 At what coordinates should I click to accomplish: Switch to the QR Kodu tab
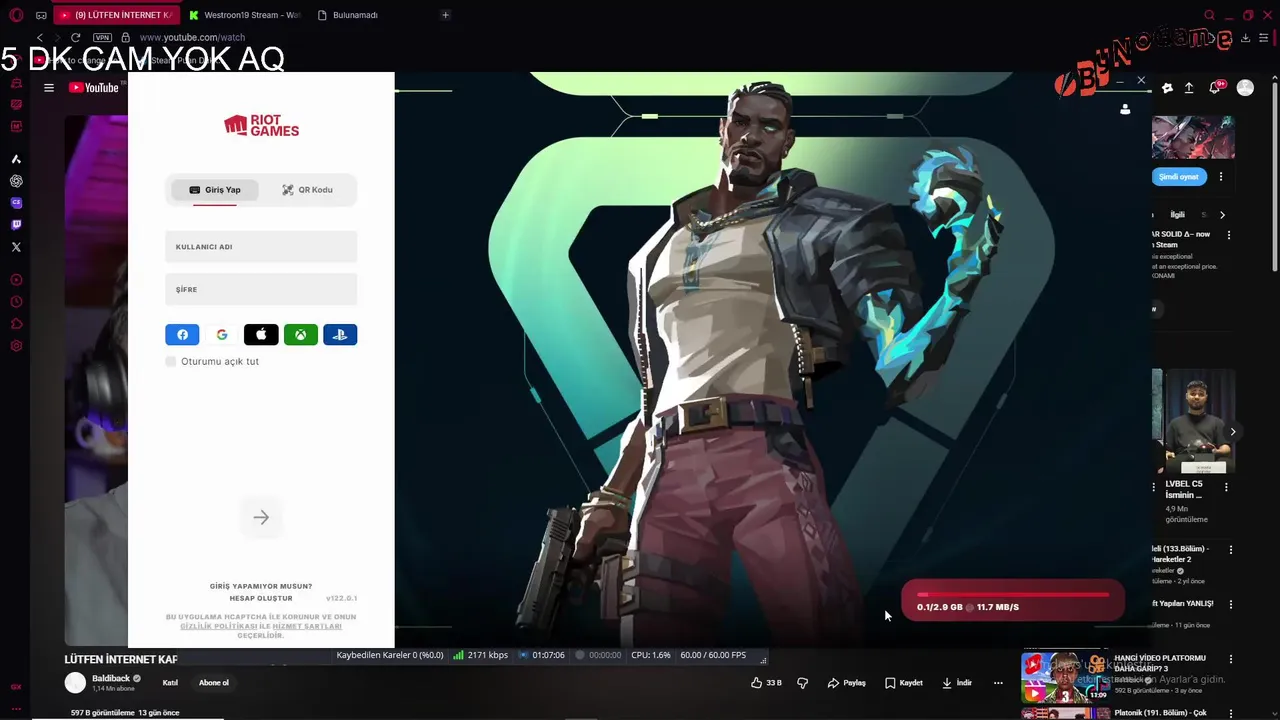click(307, 190)
